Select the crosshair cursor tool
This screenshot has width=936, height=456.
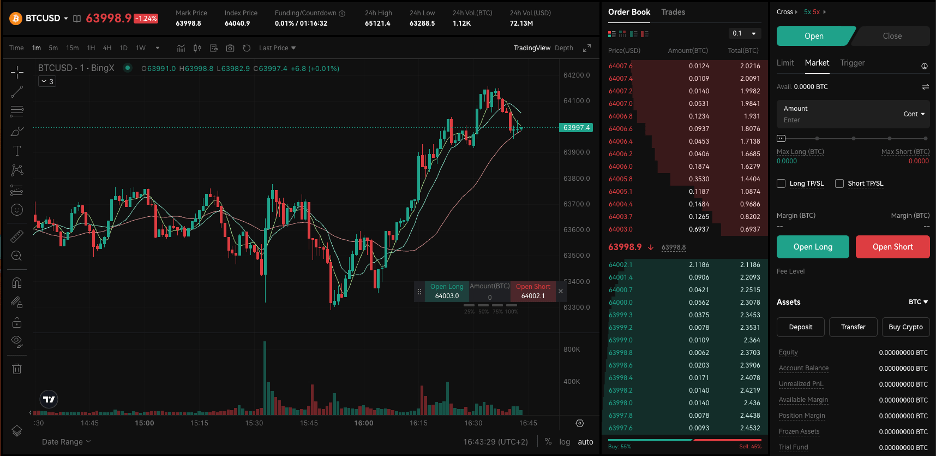coord(17,72)
